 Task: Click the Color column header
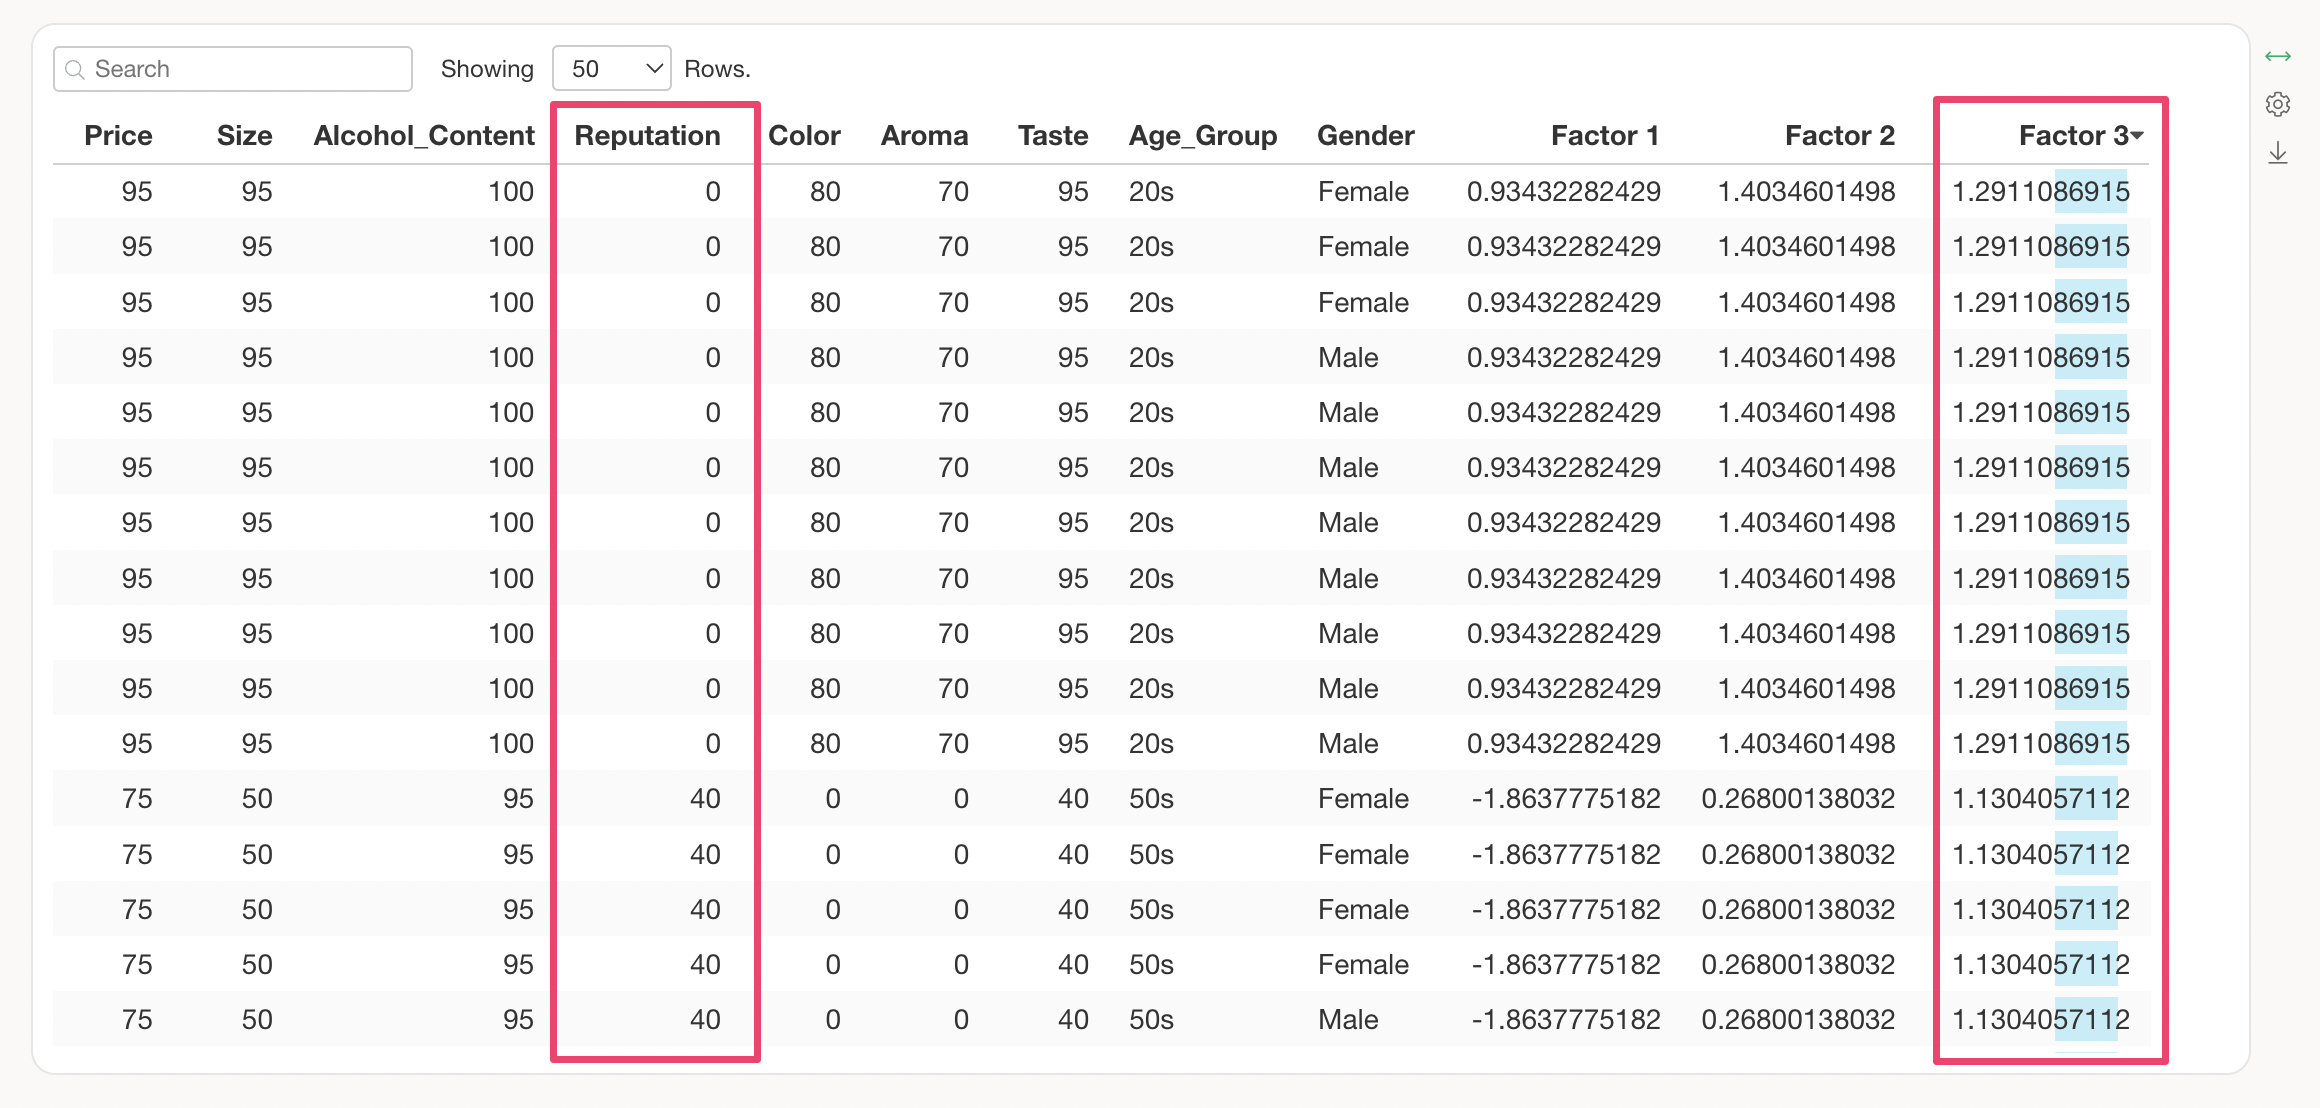click(804, 135)
